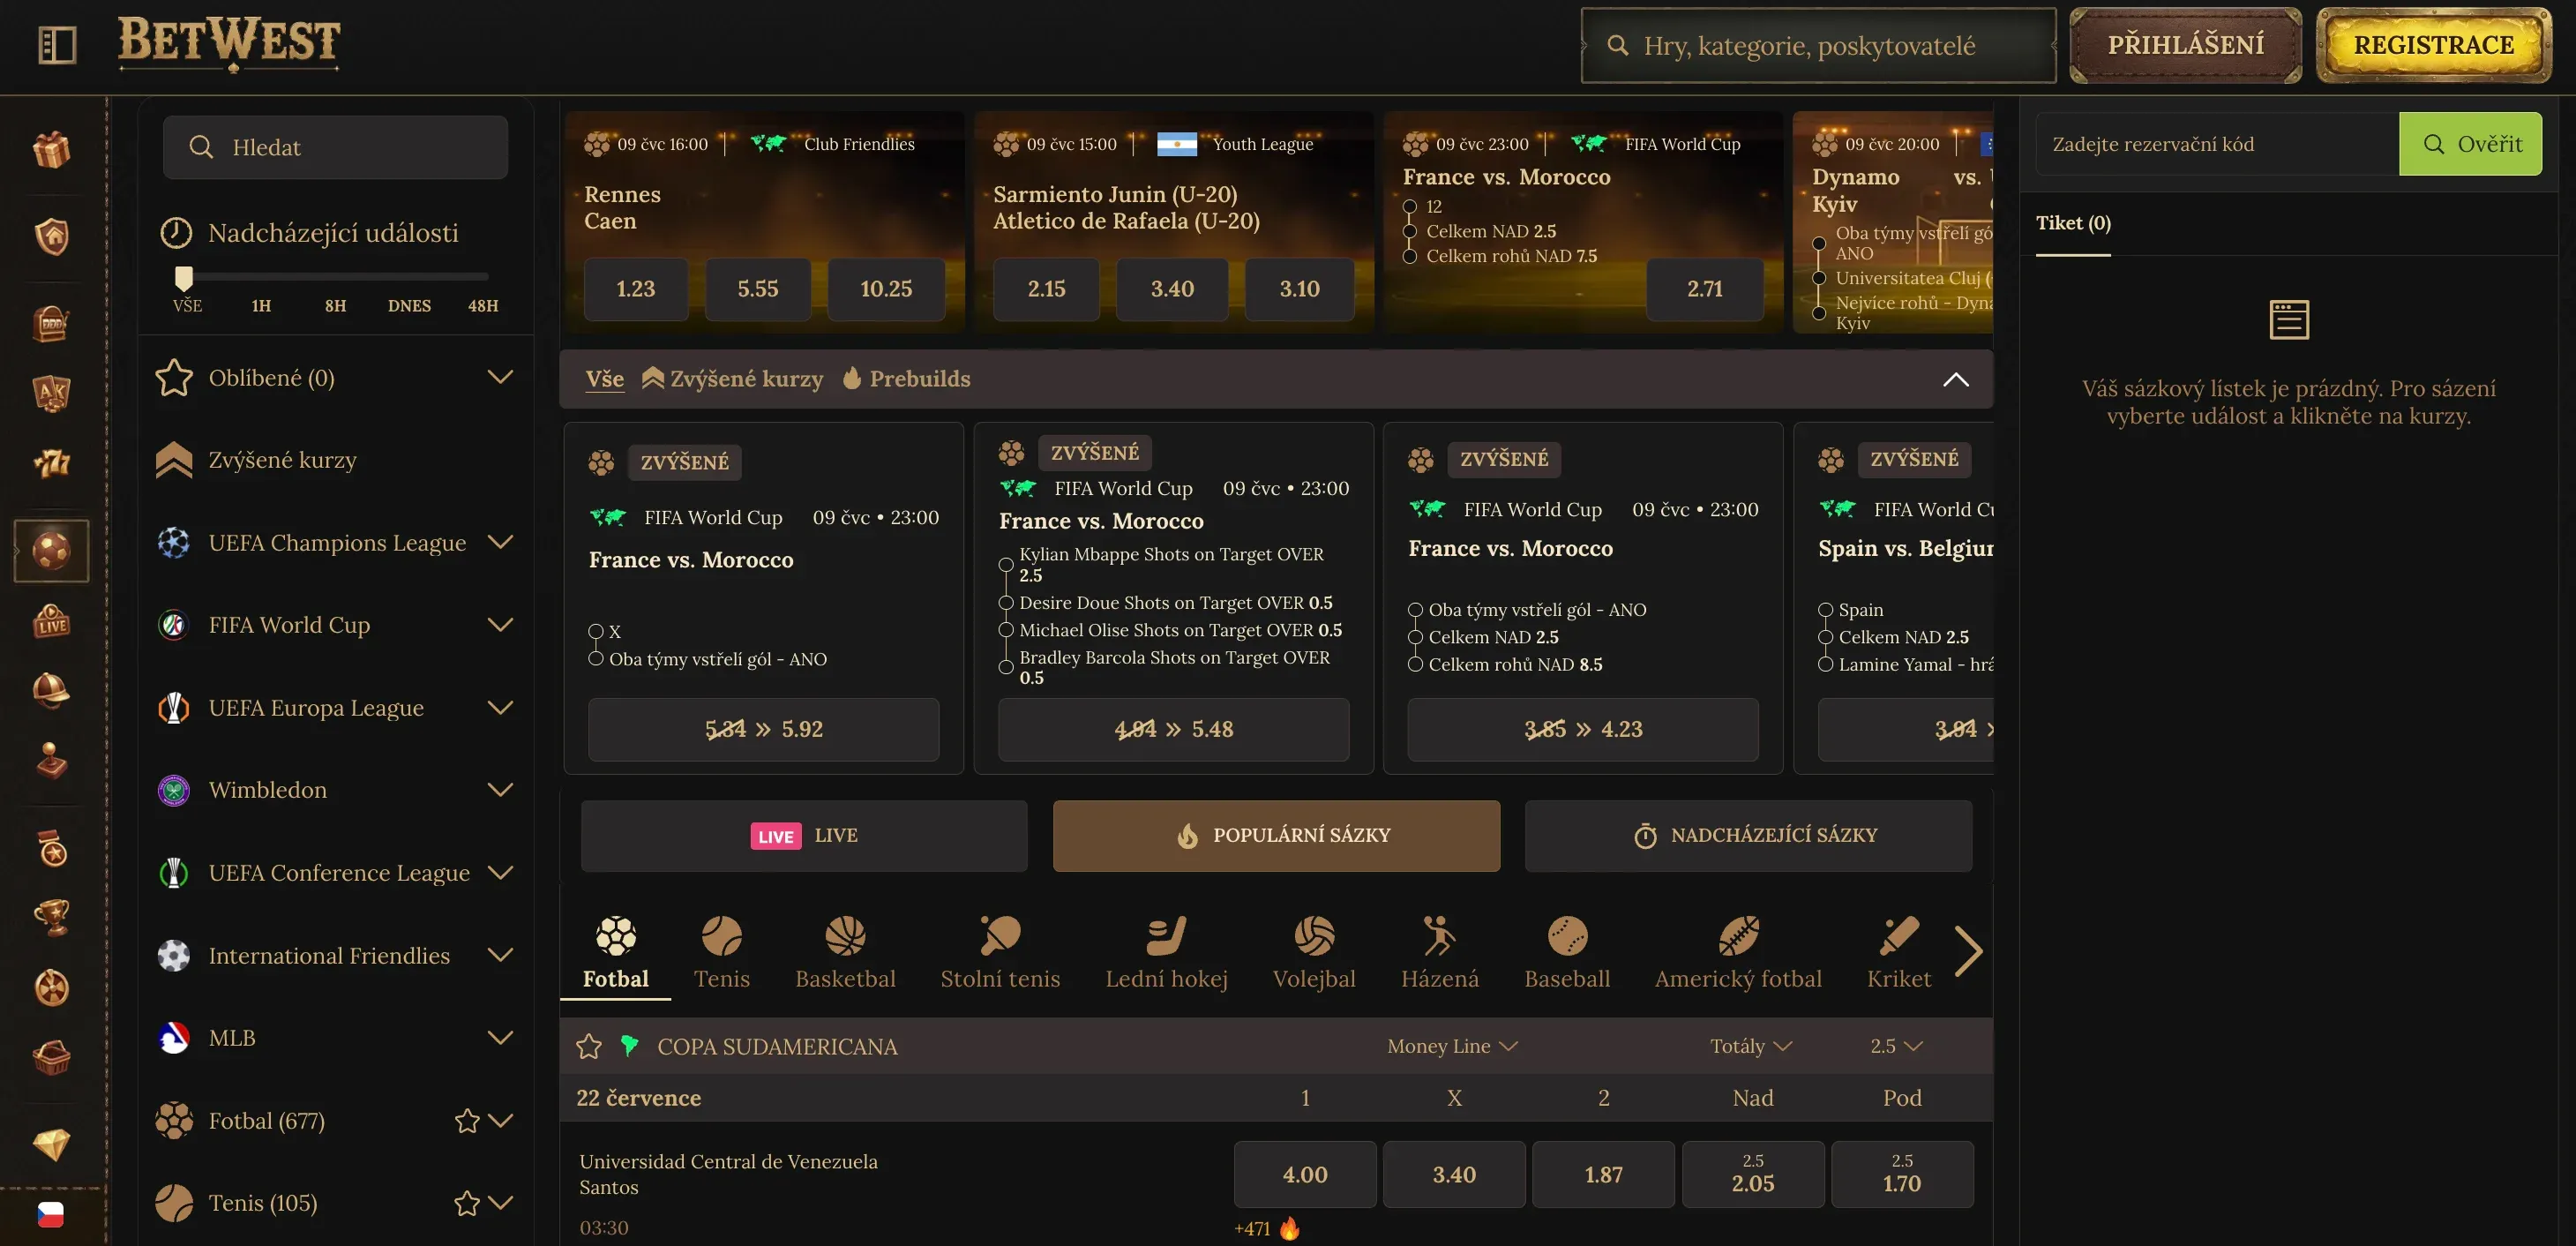The image size is (2576, 1246).
Task: Switch to the Zvýšené kurzy tab
Action: [732, 379]
